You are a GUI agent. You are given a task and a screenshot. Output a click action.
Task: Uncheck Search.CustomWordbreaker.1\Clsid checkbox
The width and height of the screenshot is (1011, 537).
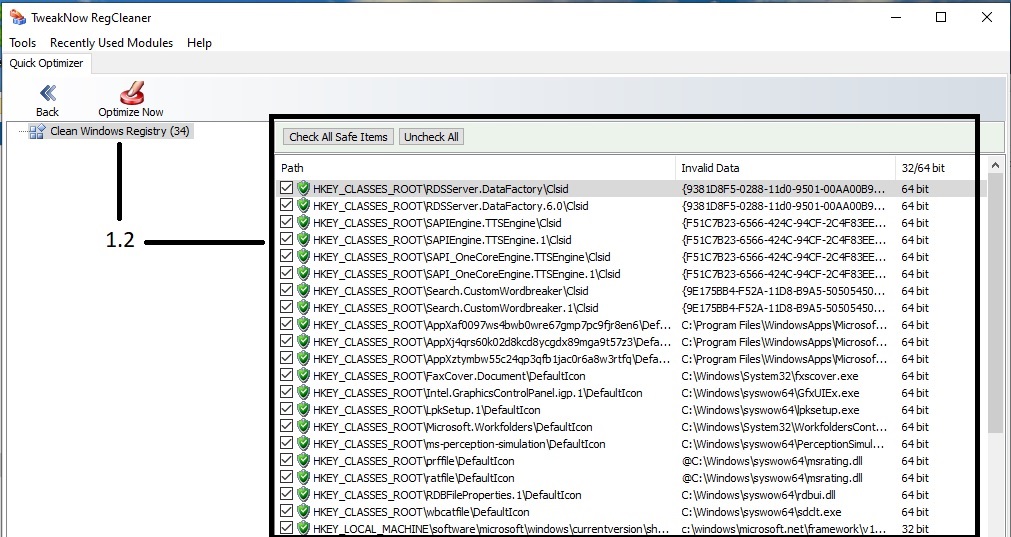click(286, 308)
